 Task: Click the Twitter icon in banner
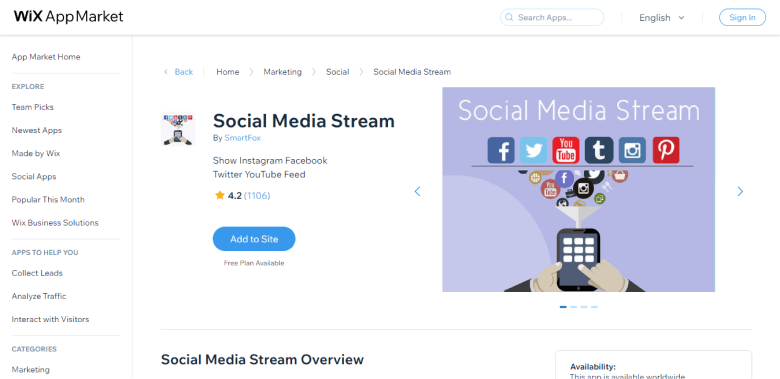point(533,150)
